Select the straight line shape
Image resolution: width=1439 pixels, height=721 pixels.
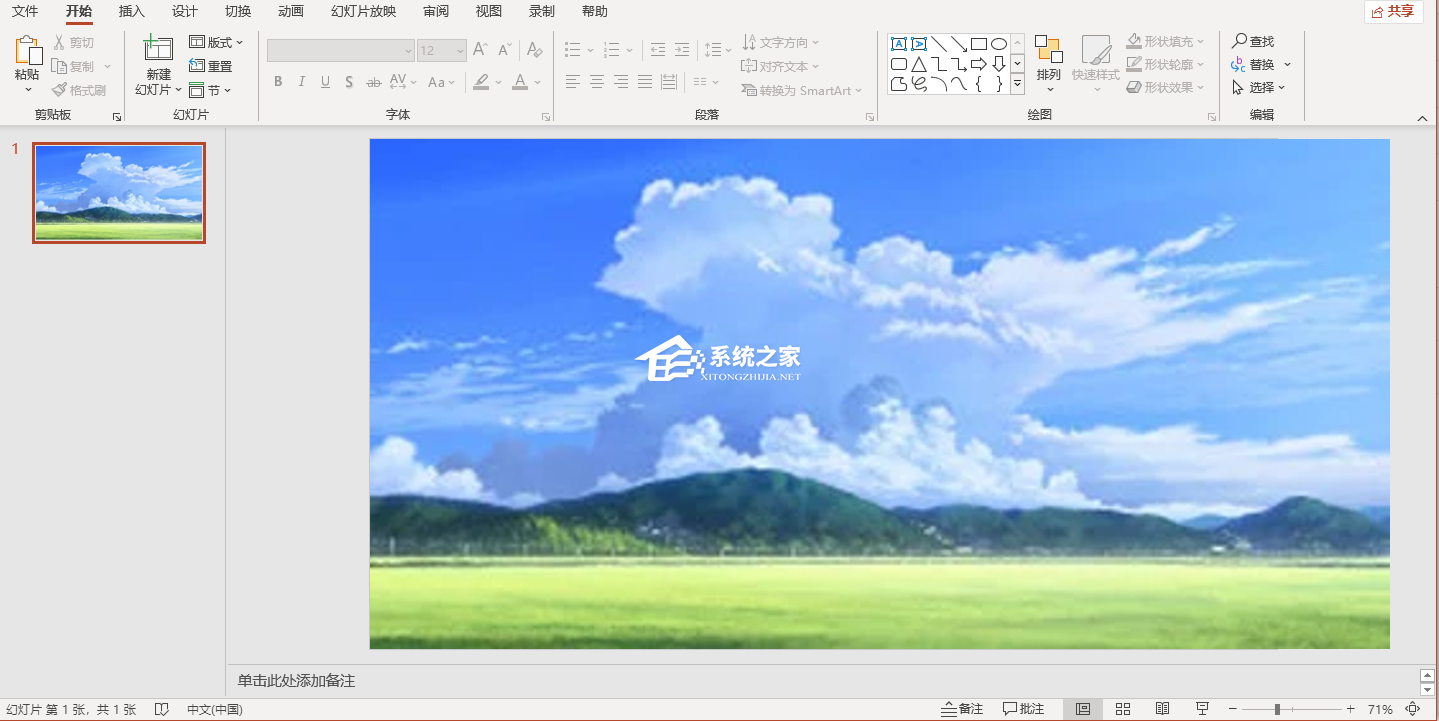(938, 44)
